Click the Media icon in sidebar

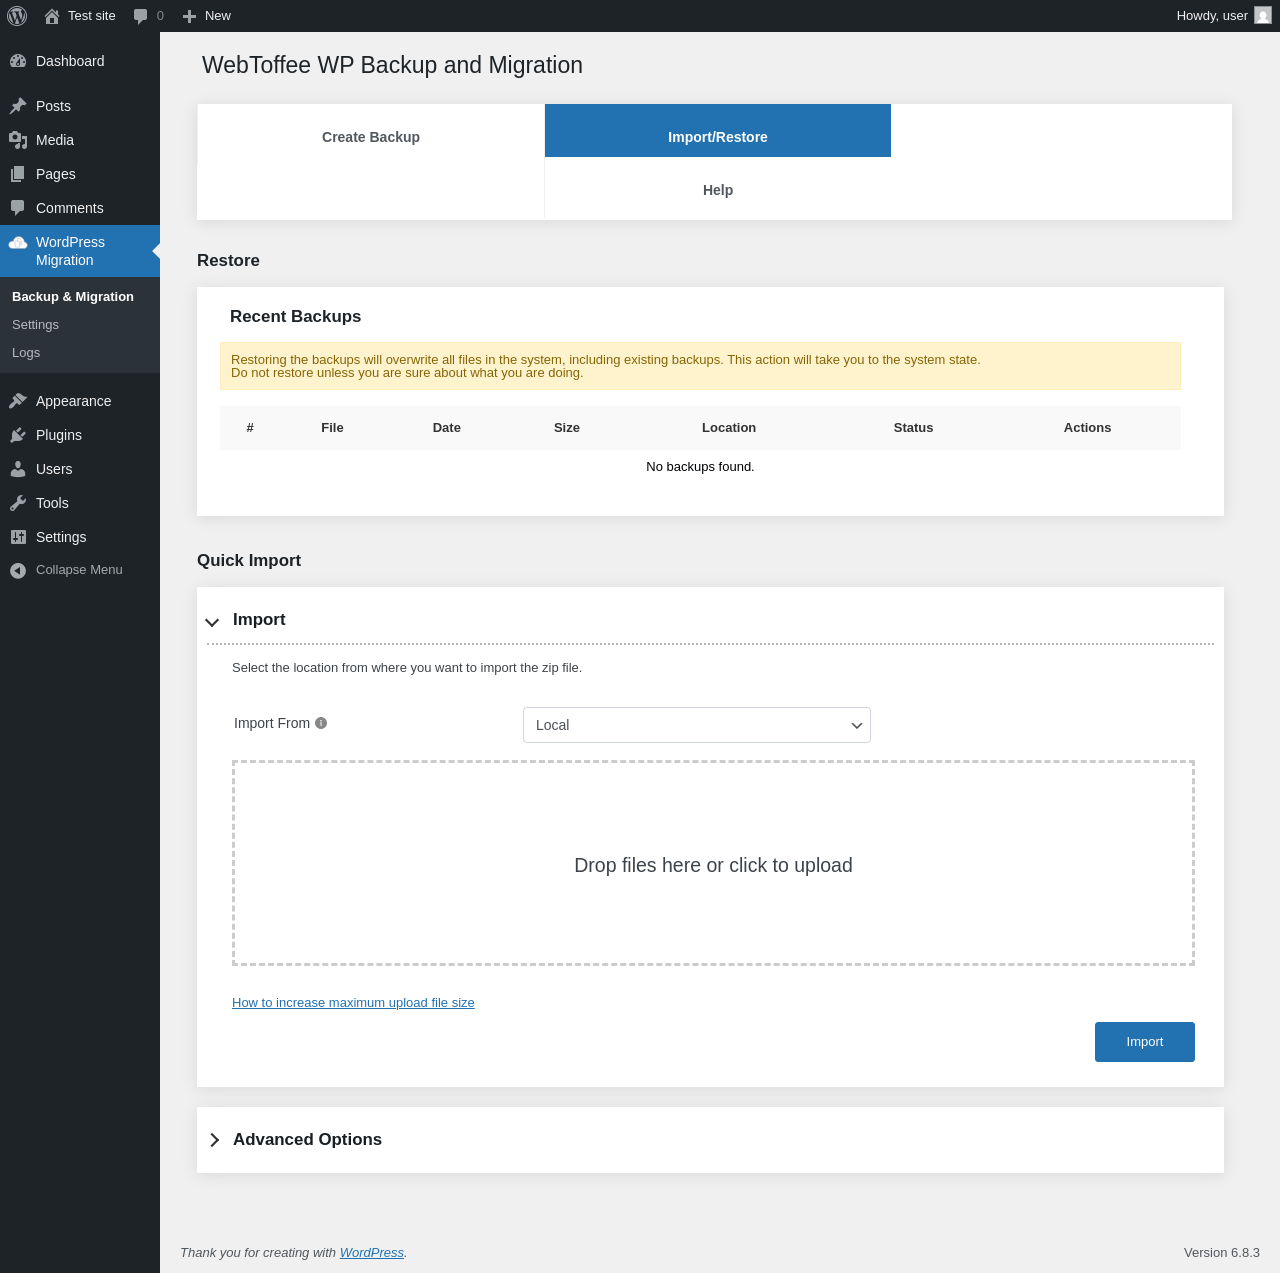18,140
